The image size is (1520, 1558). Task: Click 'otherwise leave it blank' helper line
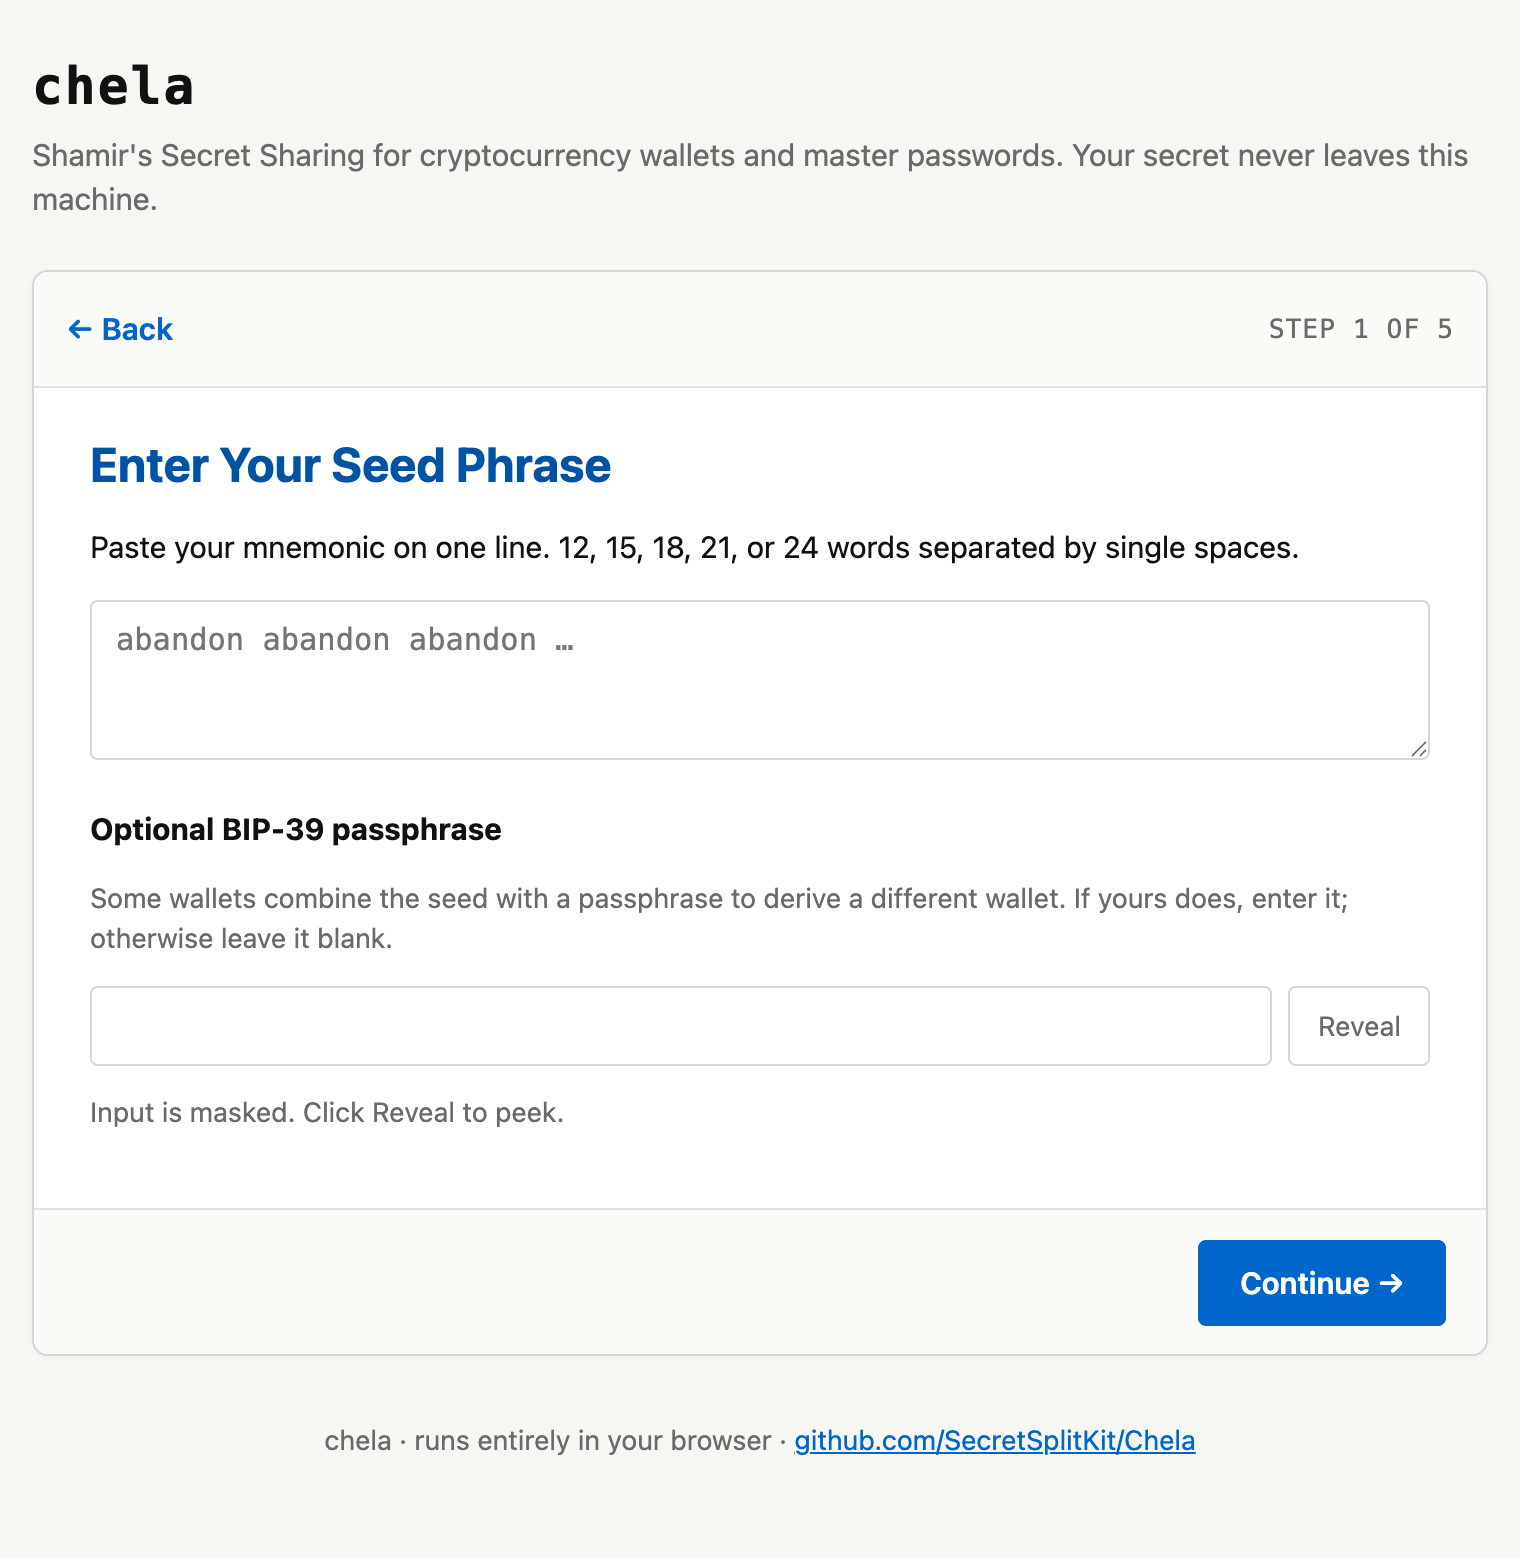tap(241, 938)
